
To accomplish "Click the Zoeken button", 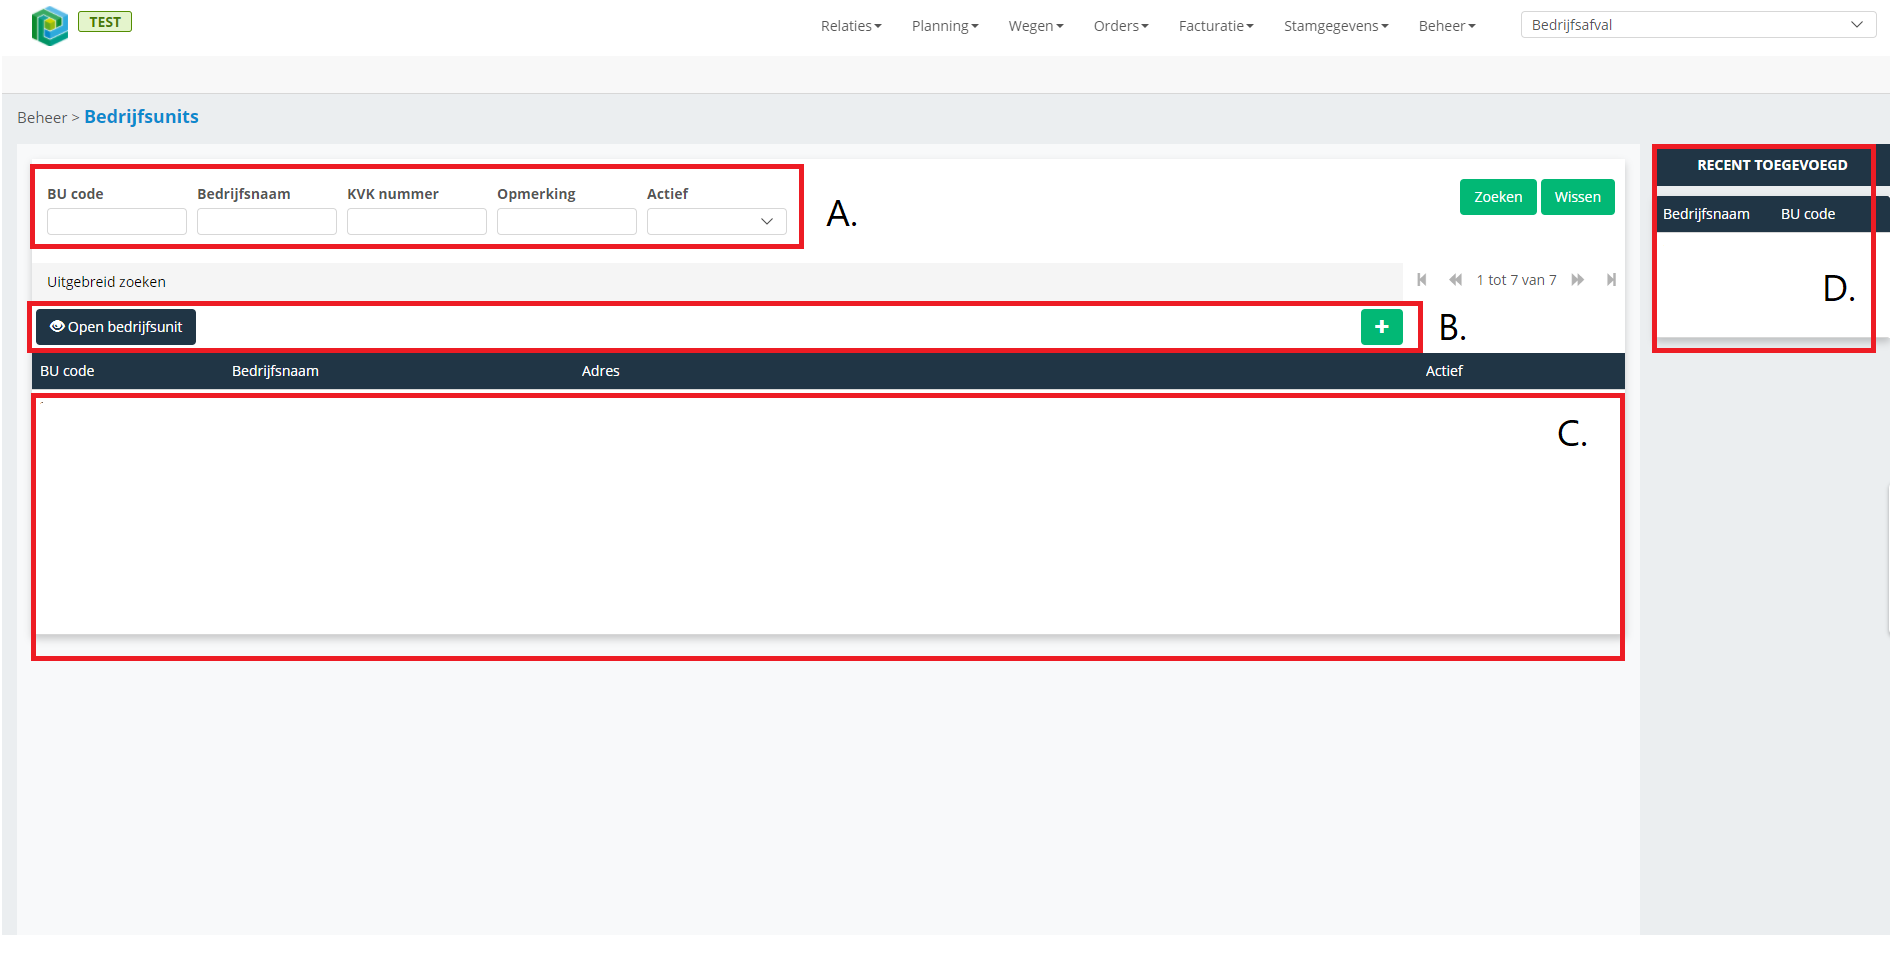I will (1498, 197).
